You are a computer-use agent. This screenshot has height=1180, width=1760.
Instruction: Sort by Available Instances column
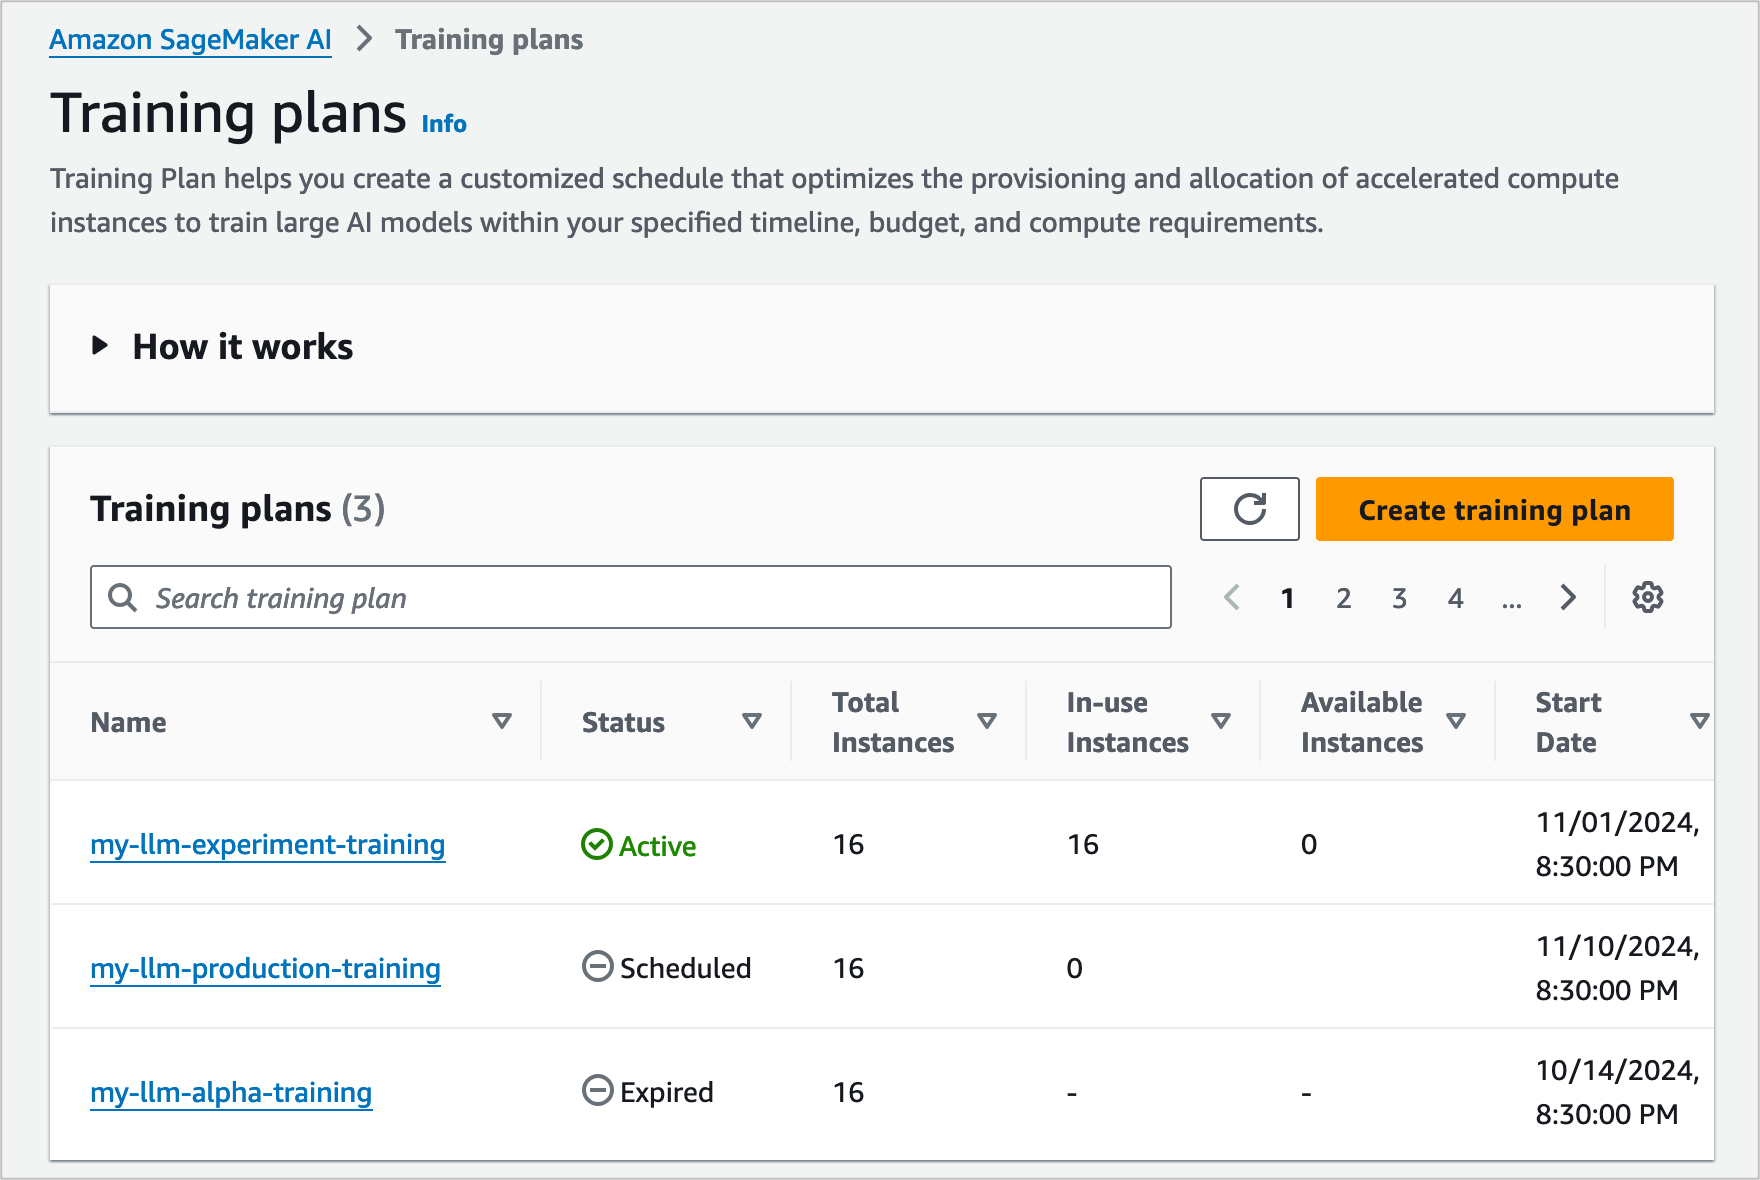1456,721
